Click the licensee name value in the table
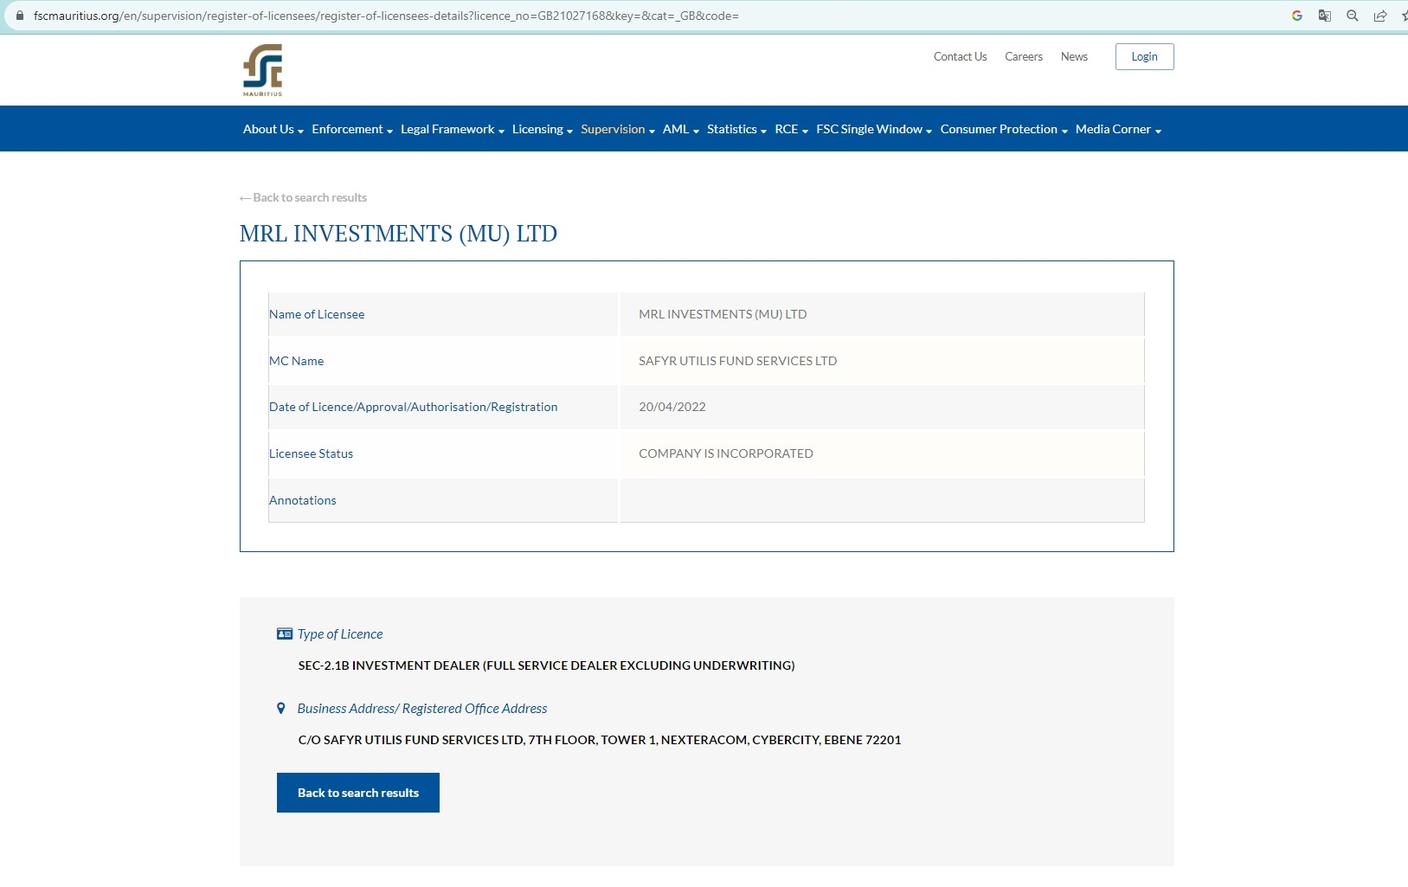The image size is (1408, 887). click(723, 314)
